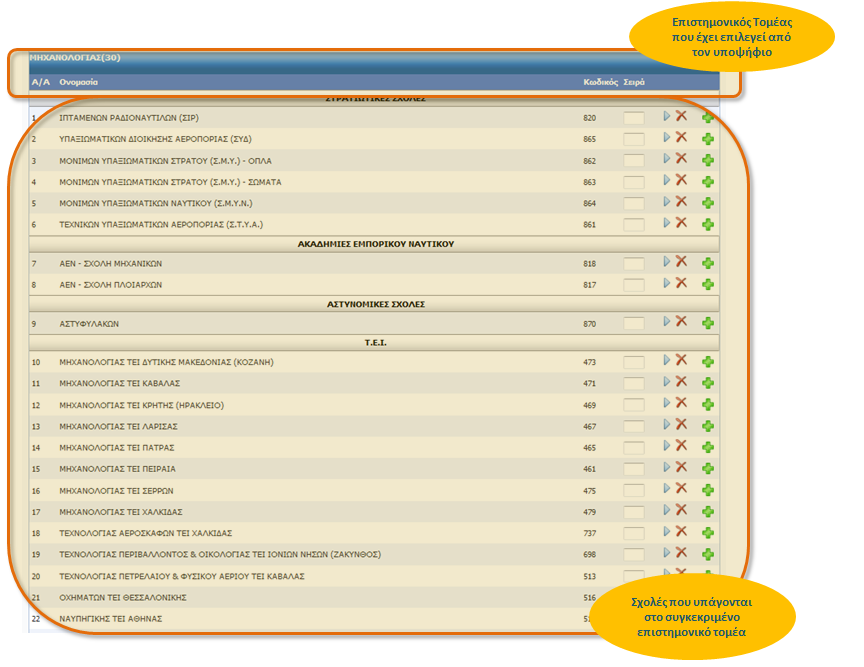Image resolution: width=864 pixels, height=667 pixels.
Task: Click blue arrow on ΜΗΧΑΝΟΛΟΓΙΑΣ ΤΕΙ ΣΕΡΡΩΝ row
Action: coord(667,488)
